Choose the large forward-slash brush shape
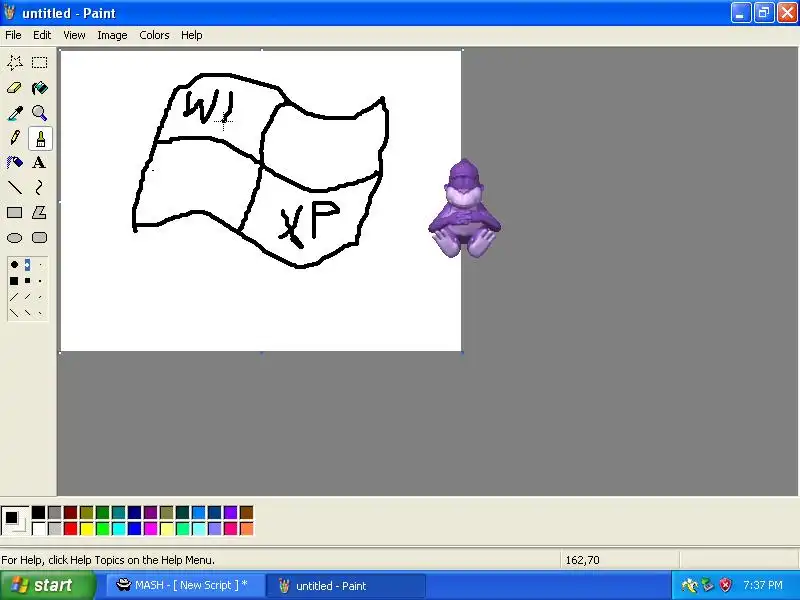This screenshot has height=600, width=800. (x=14, y=297)
